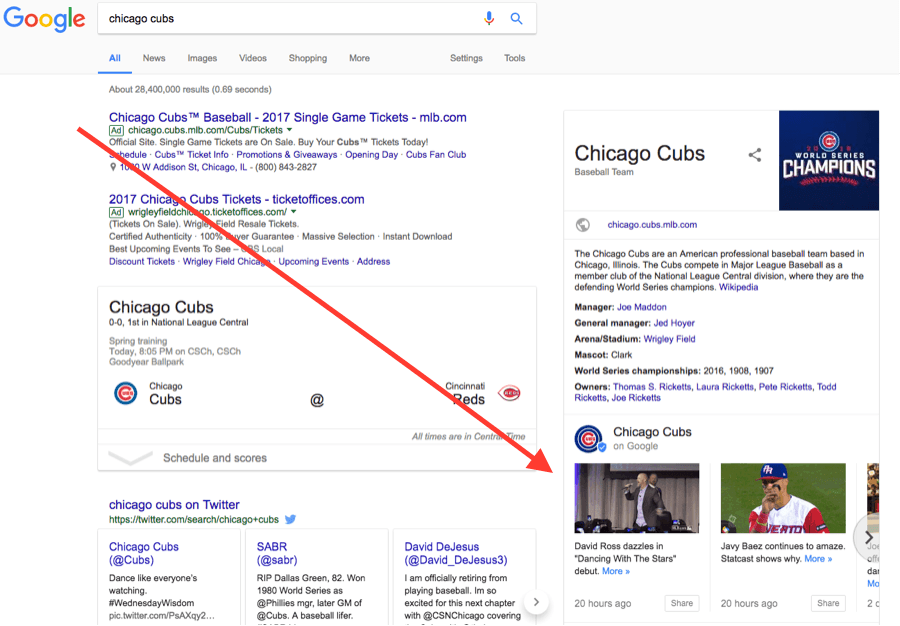Select the All results tab
The width and height of the screenshot is (900, 626).
(115, 58)
